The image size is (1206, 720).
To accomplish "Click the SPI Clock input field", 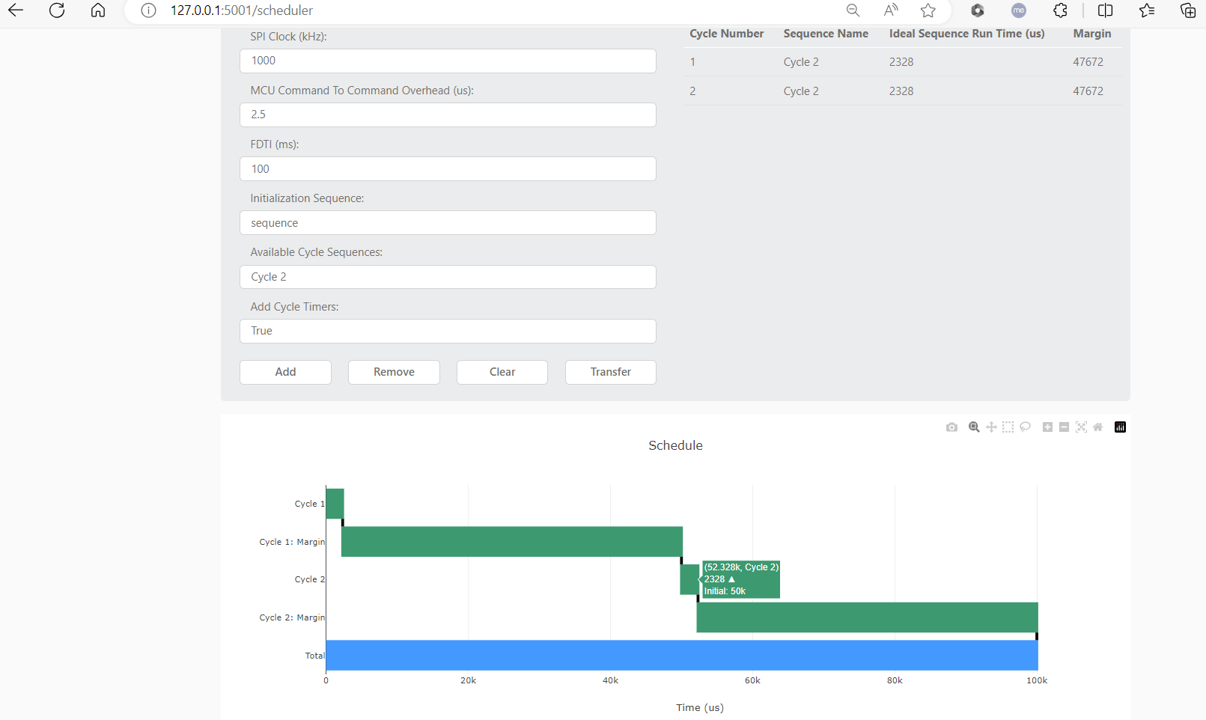I will tap(447, 60).
